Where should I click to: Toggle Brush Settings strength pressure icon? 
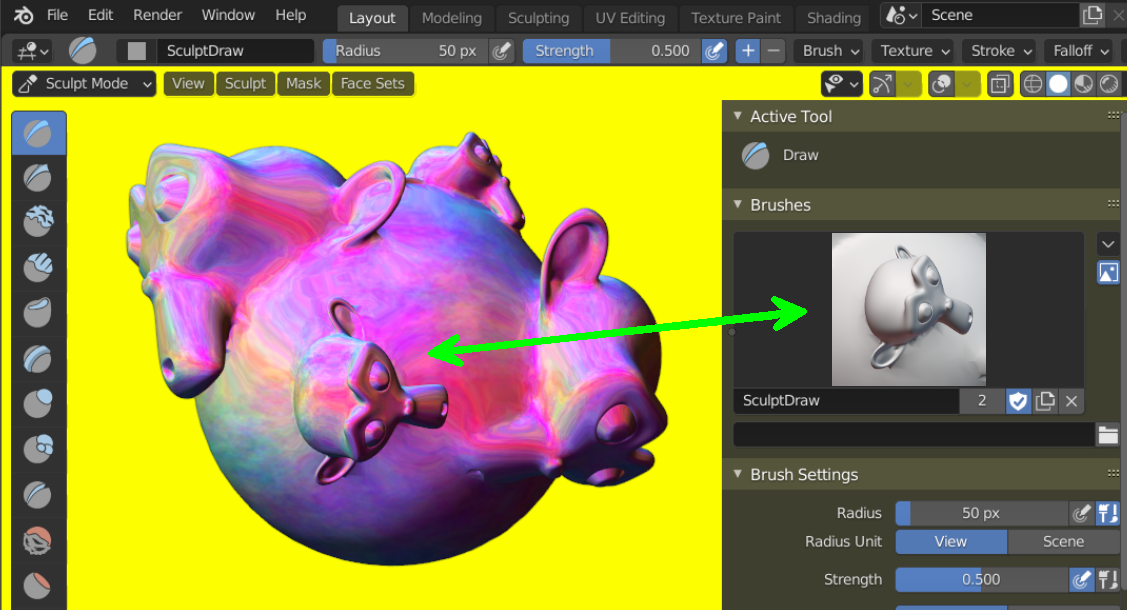pyautogui.click(x=1081, y=580)
